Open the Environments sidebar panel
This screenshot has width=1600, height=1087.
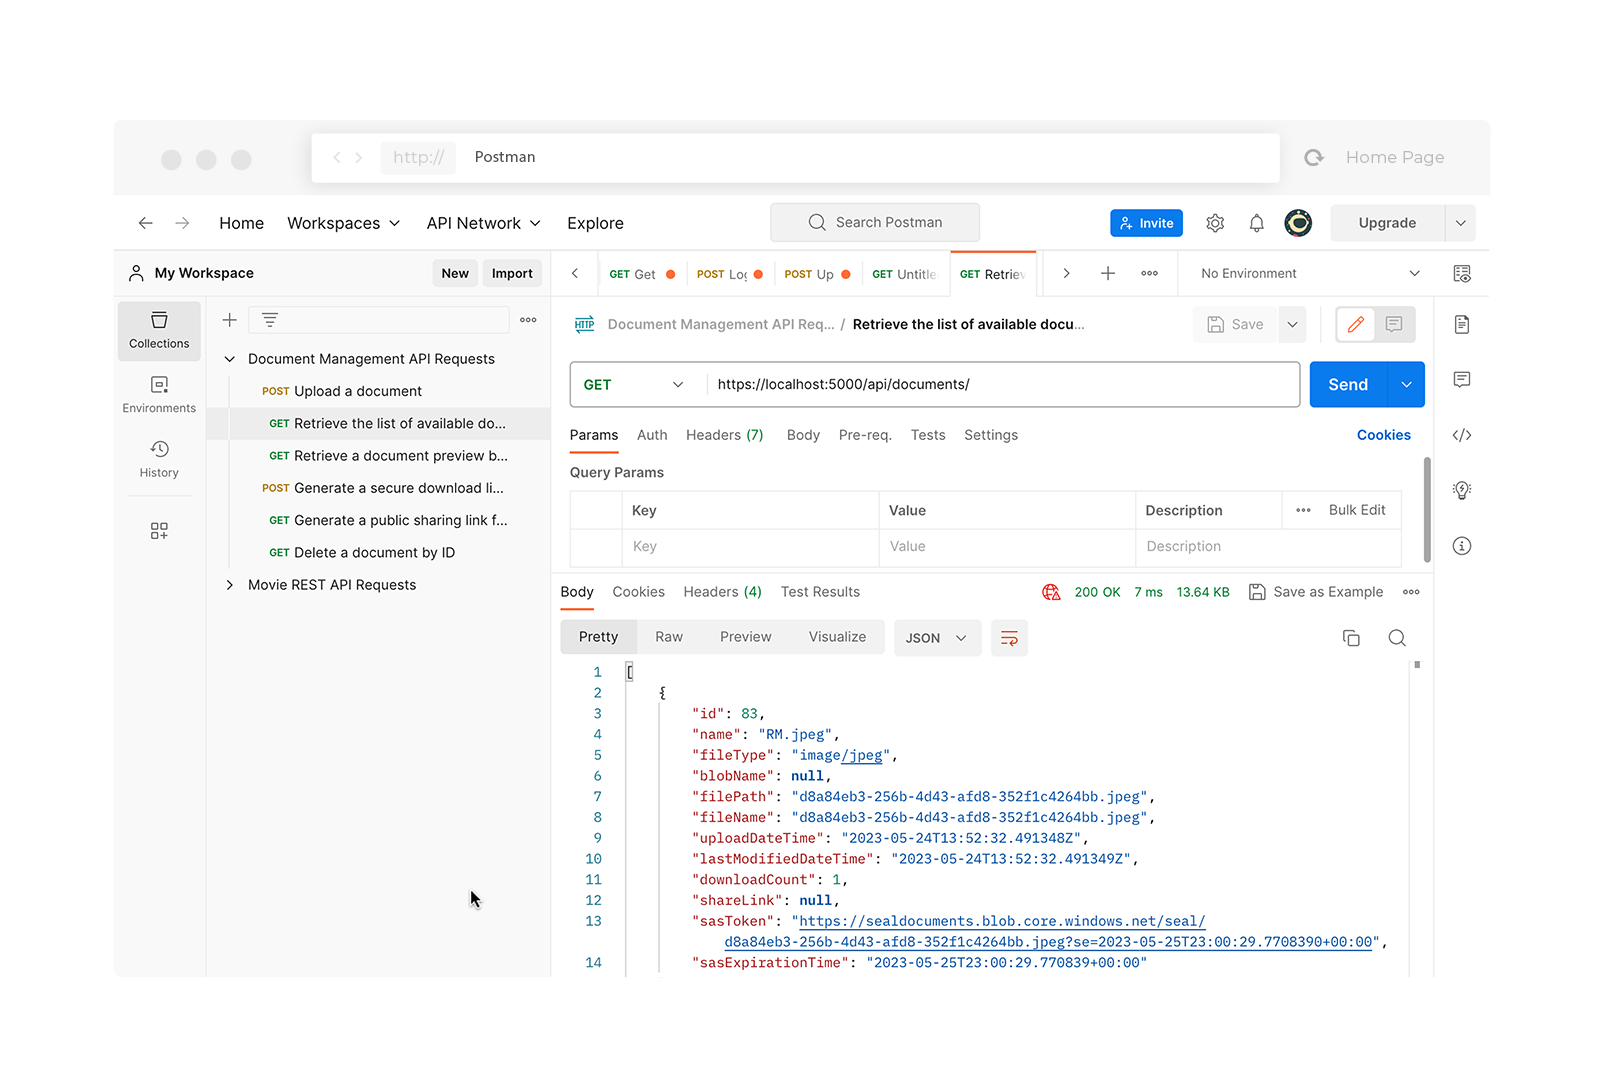coord(159,394)
